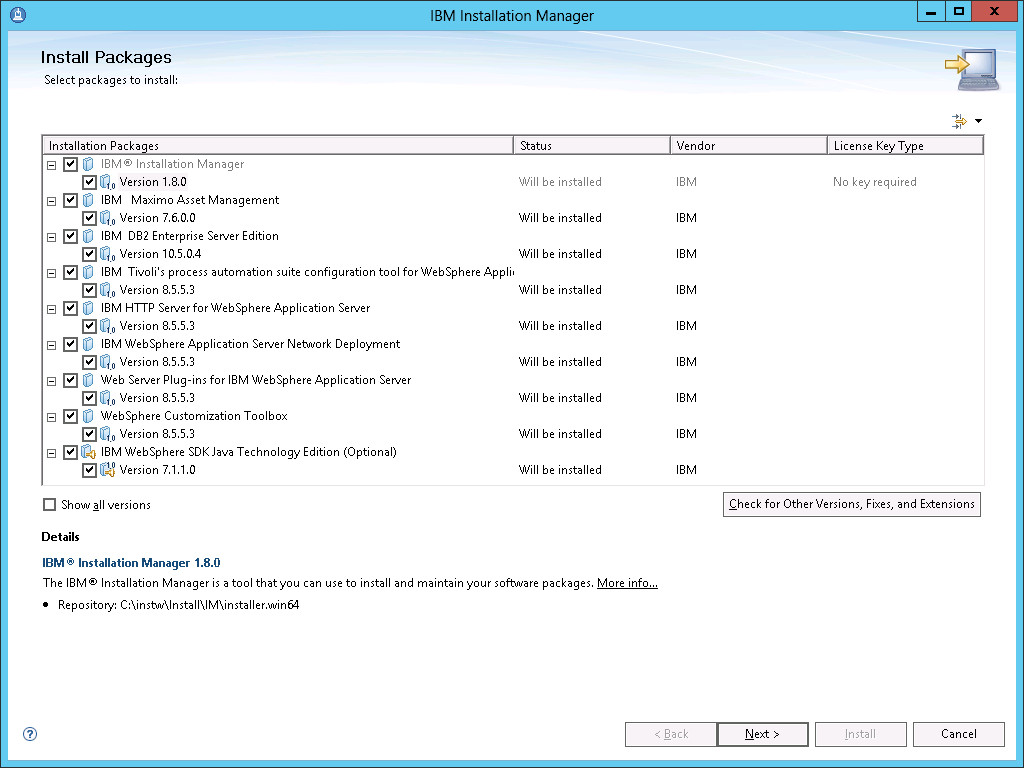Uncheck the Maximo Asset Management checkbox
Image resolution: width=1024 pixels, height=768 pixels.
[71, 200]
